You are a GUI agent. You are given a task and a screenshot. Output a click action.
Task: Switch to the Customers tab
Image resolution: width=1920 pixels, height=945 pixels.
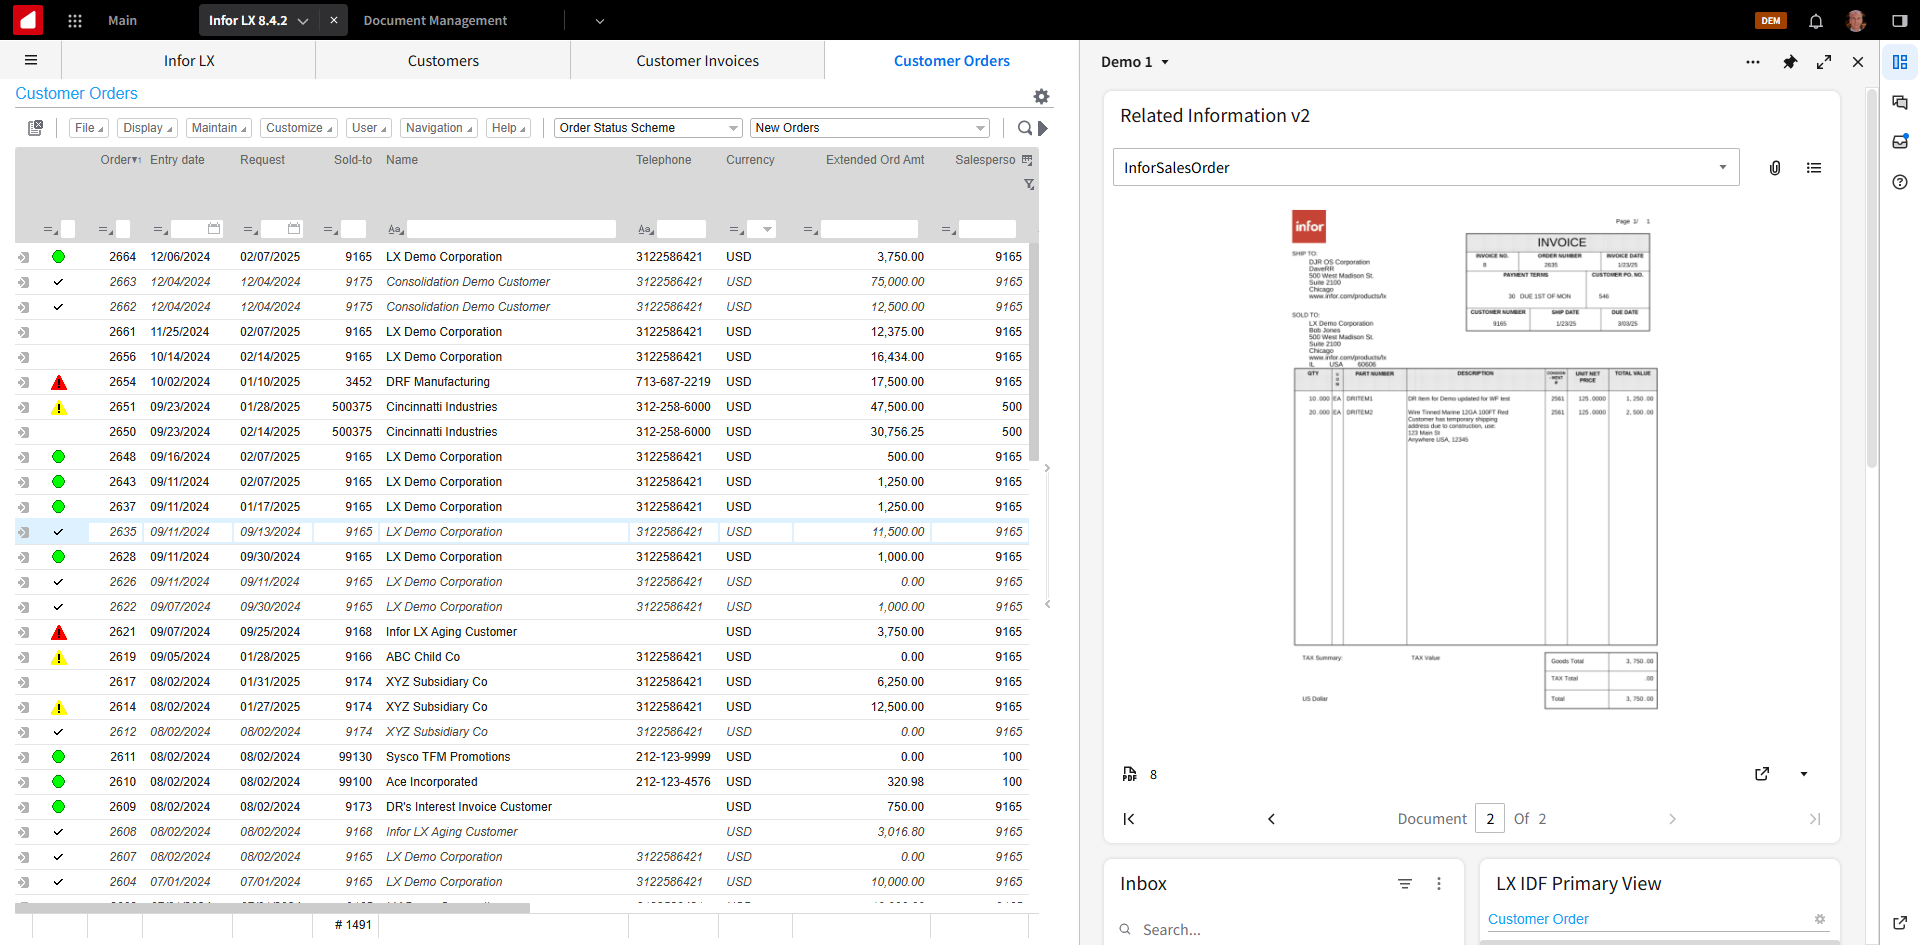pos(443,60)
